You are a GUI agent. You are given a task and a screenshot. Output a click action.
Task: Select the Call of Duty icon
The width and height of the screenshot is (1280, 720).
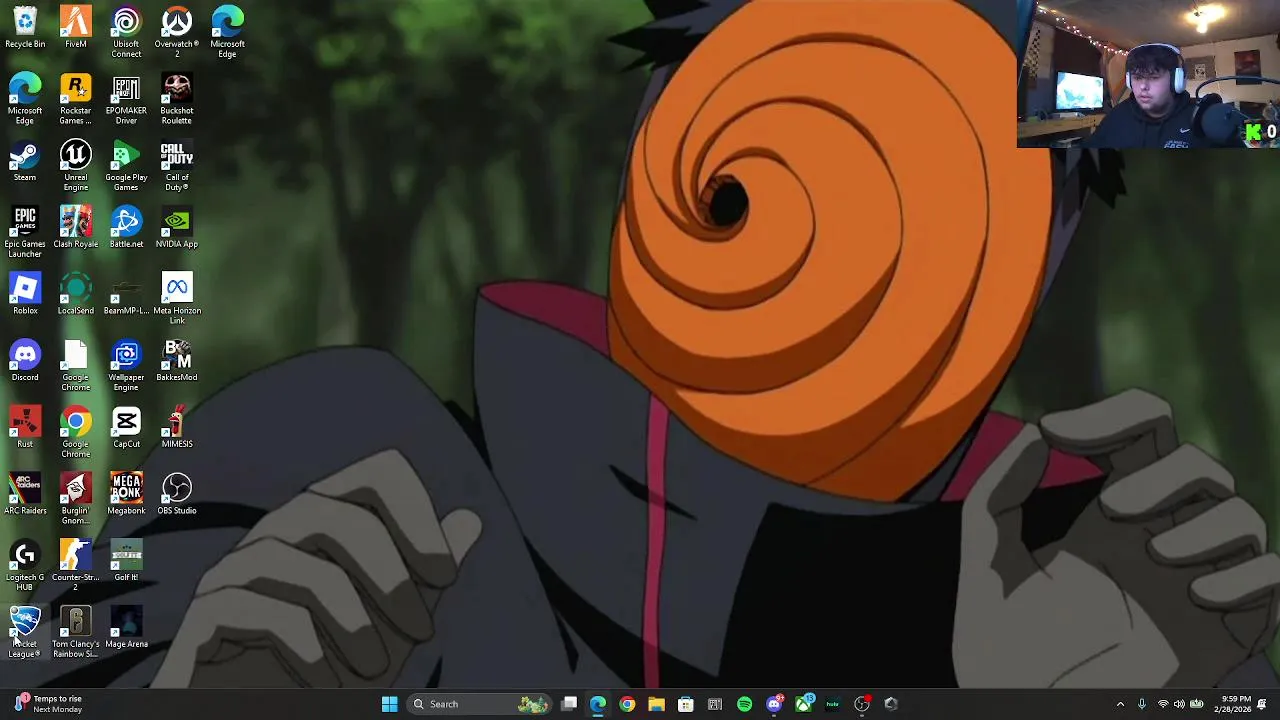click(177, 166)
